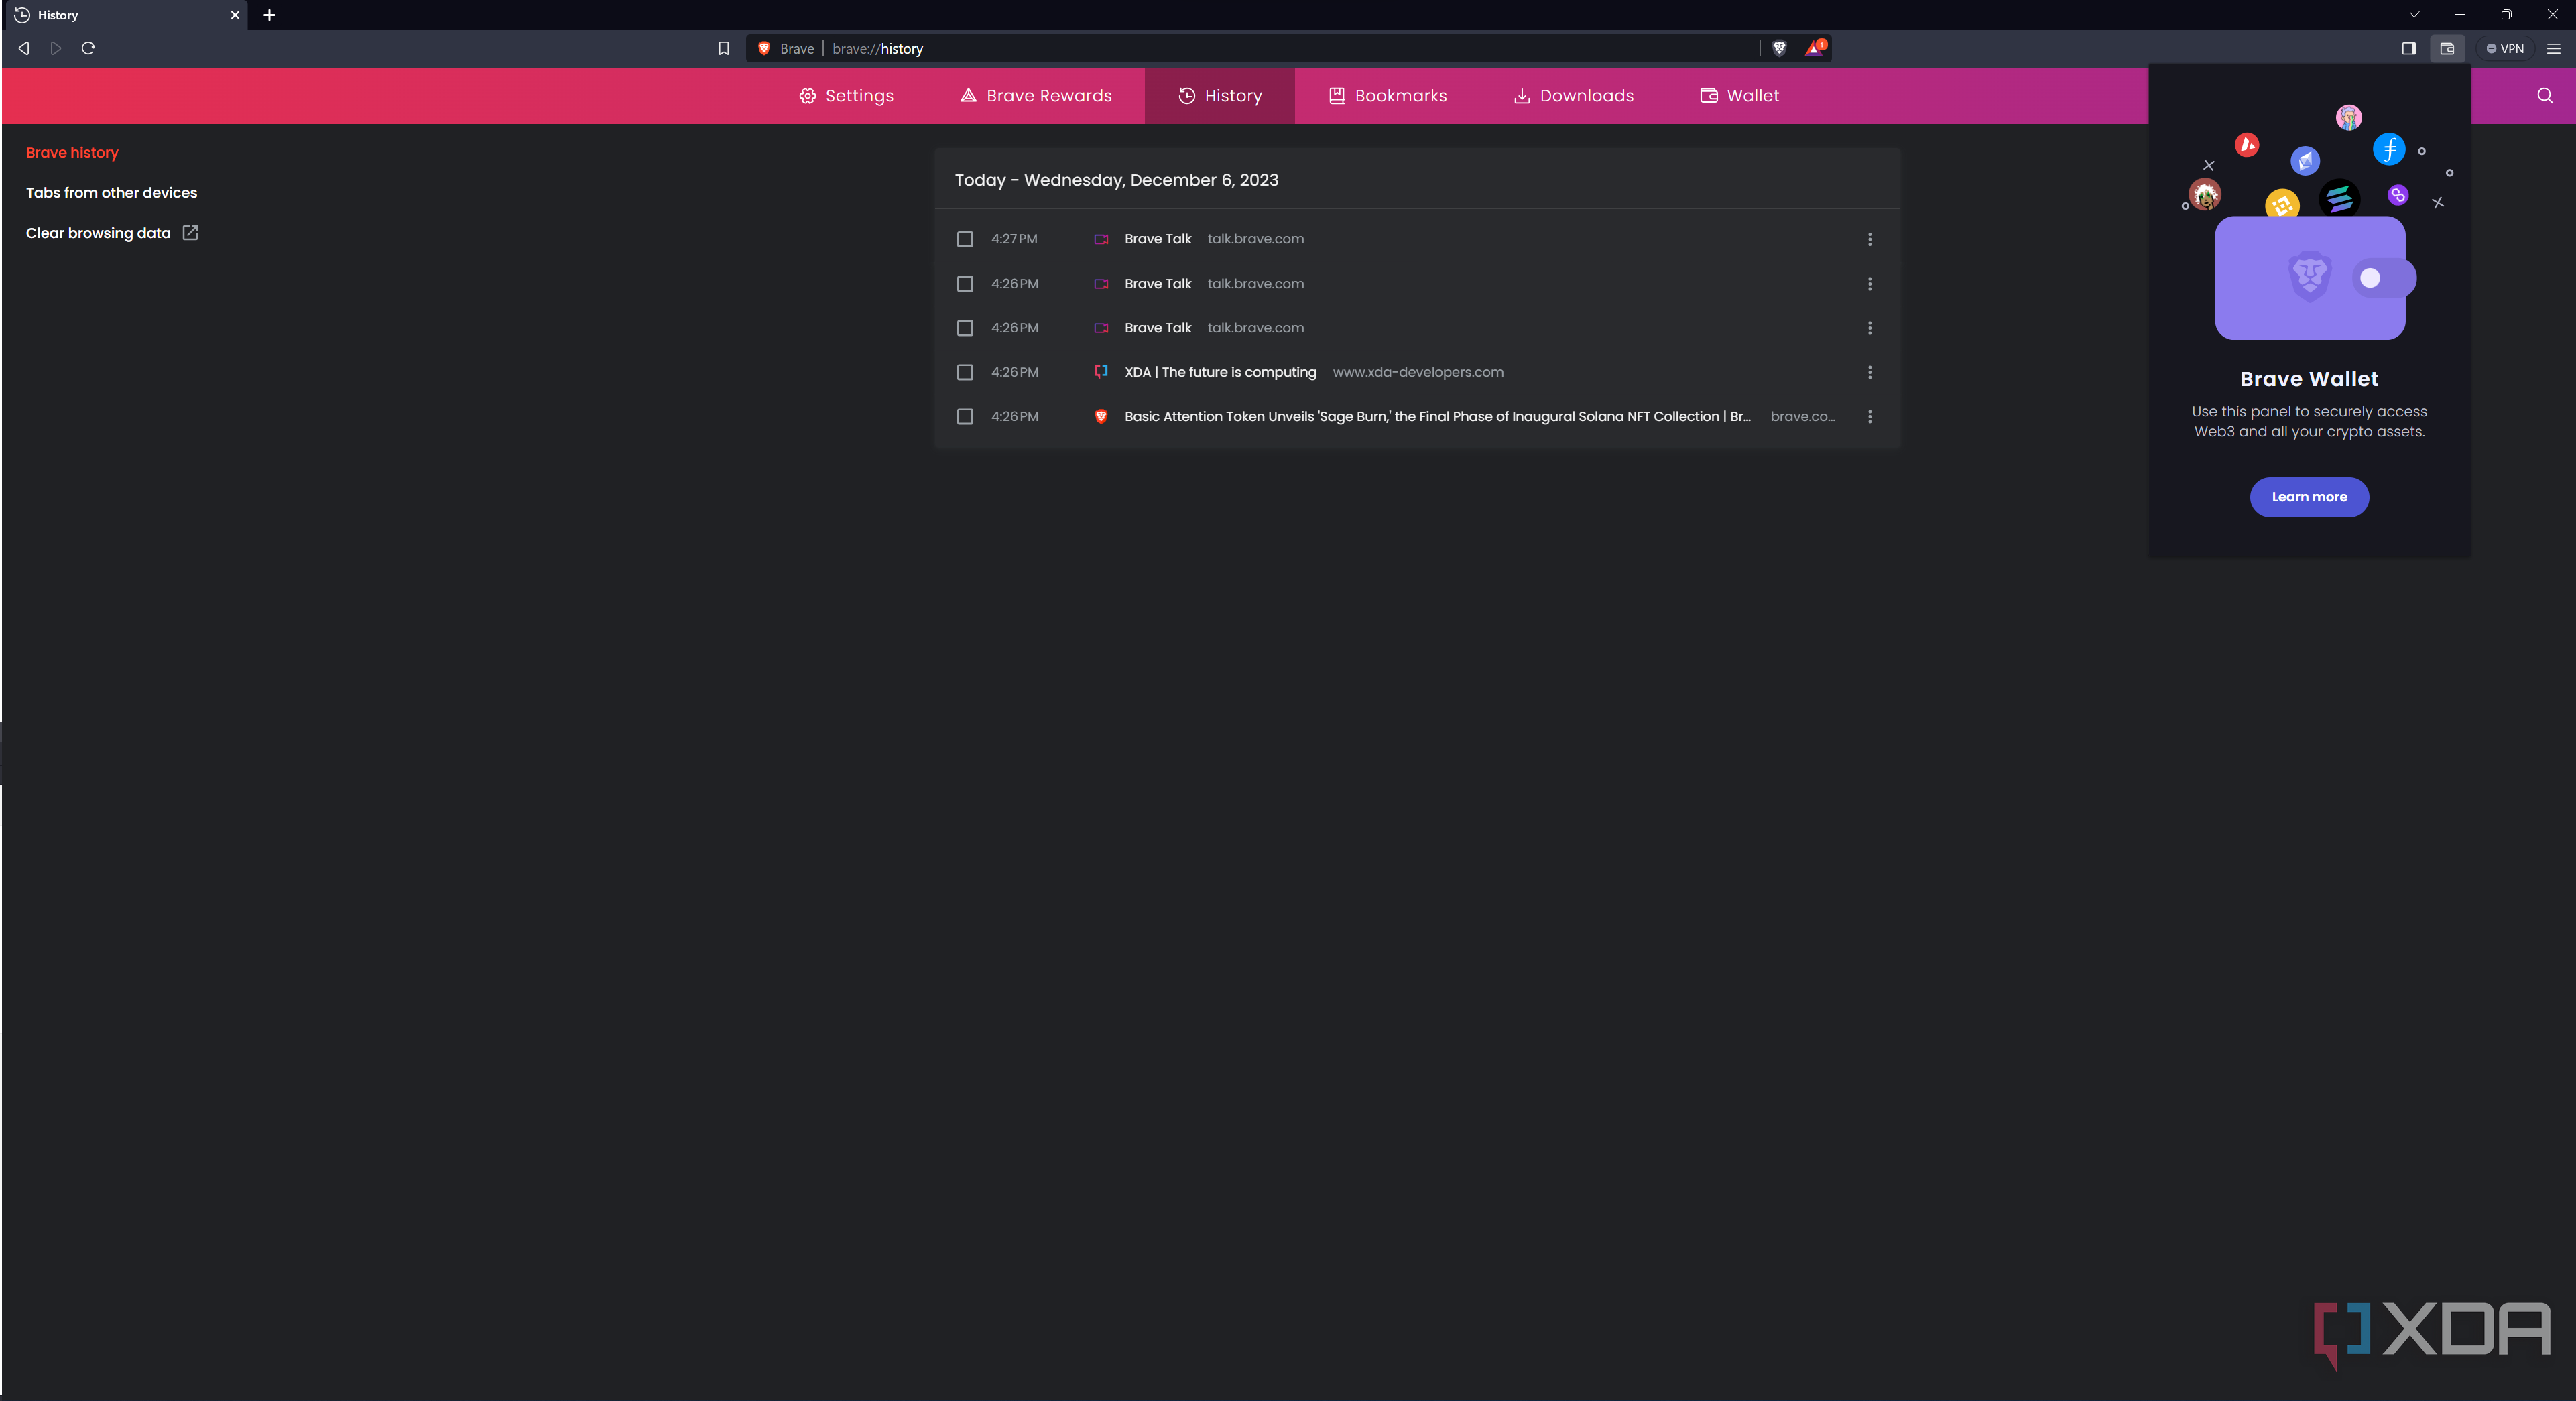Click Brave Talk camera favicon at 4:27 PM
The image size is (2576, 1401).
[1101, 239]
